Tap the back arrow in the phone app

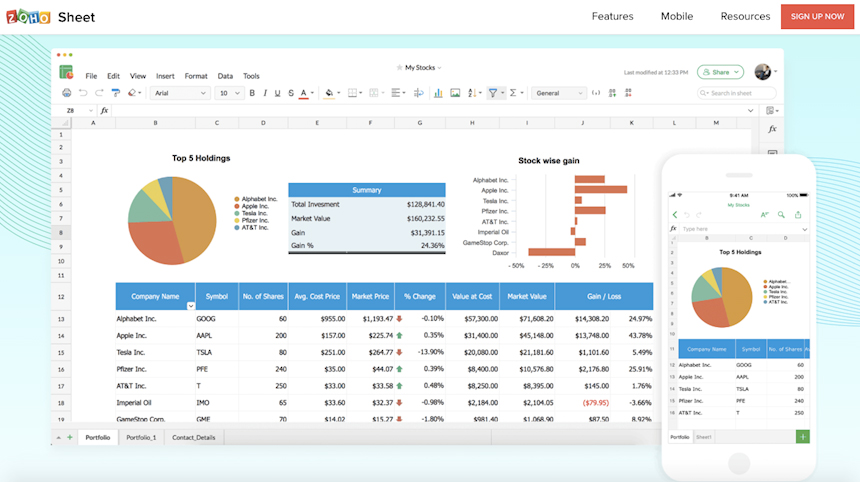click(675, 214)
